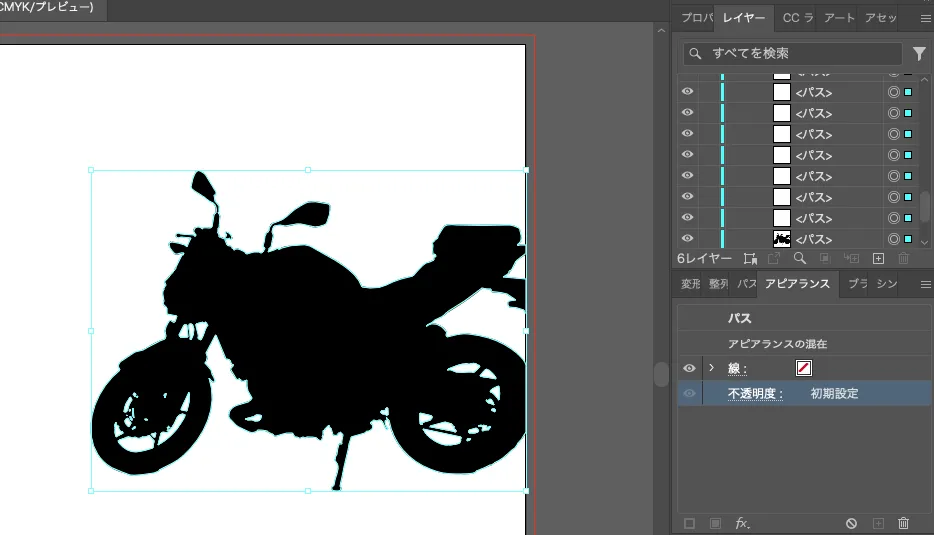
Task: Delete selected item in Appearance panel
Action: point(904,523)
